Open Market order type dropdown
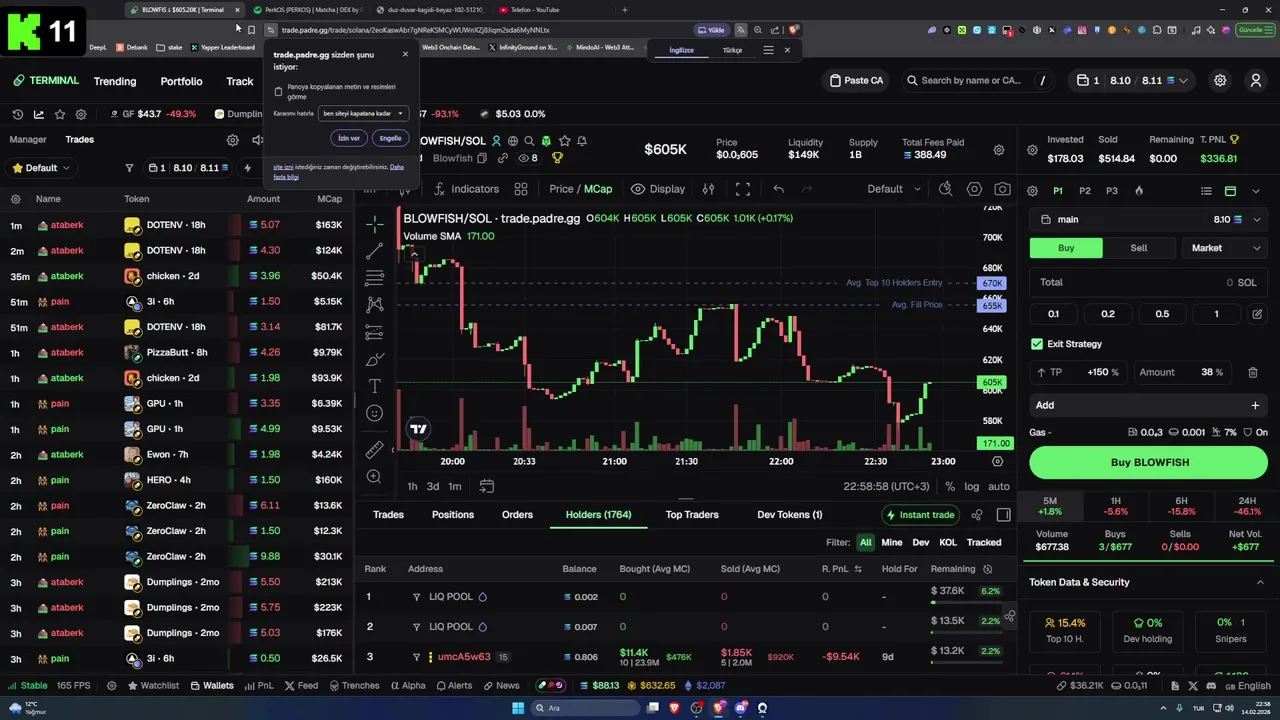1280x720 pixels. pos(1225,248)
